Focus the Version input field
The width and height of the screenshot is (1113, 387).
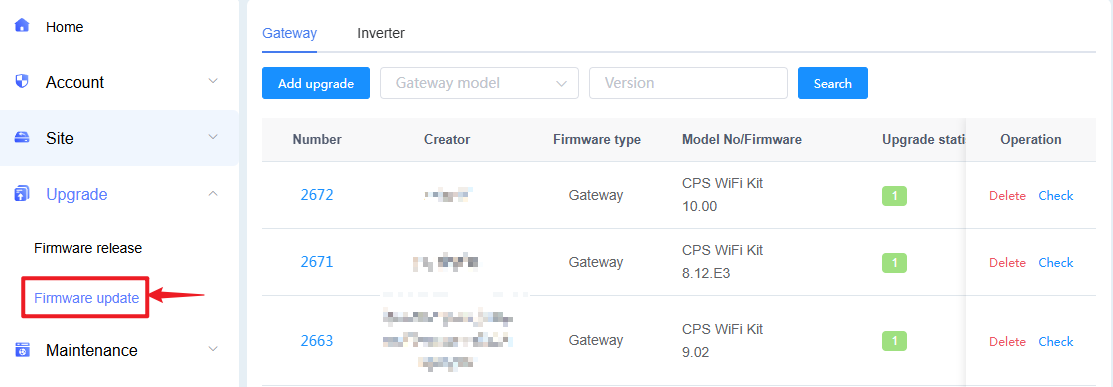click(689, 83)
